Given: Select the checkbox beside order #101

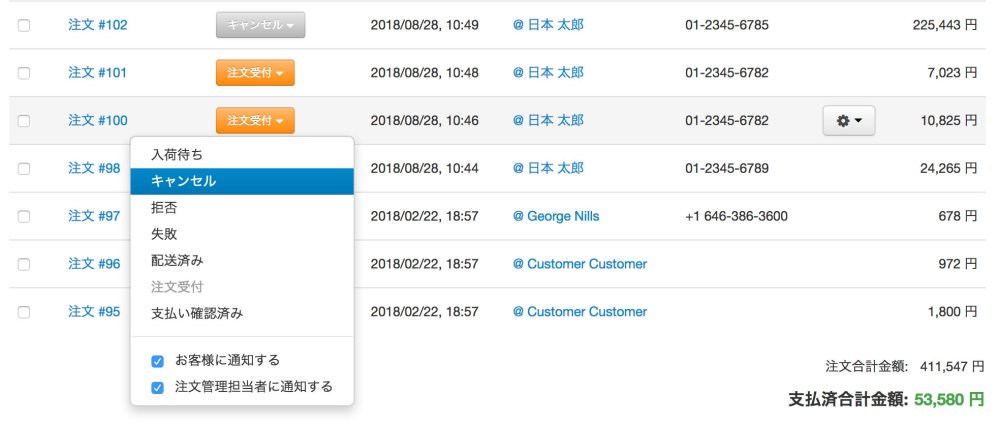Looking at the screenshot, I should pos(24,73).
